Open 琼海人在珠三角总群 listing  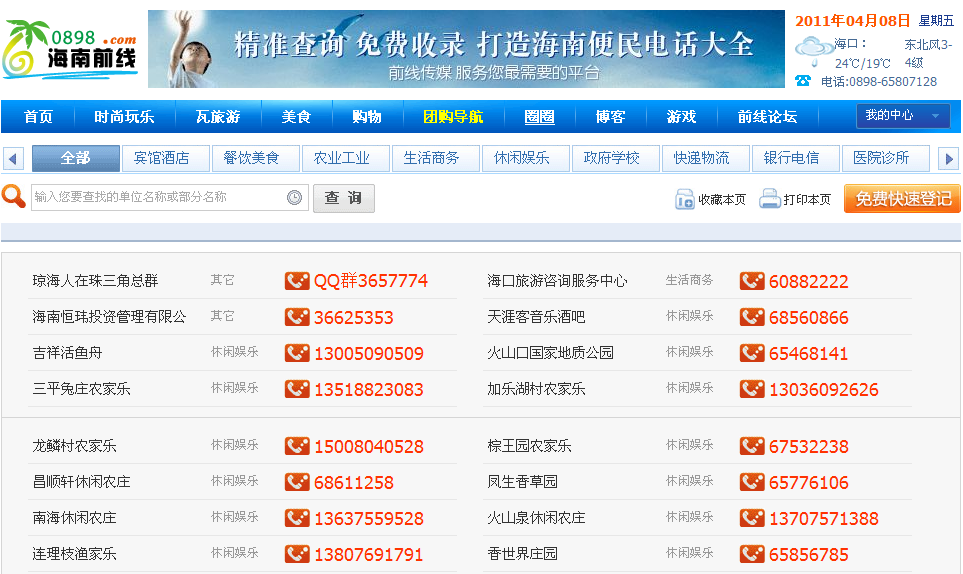click(95, 281)
